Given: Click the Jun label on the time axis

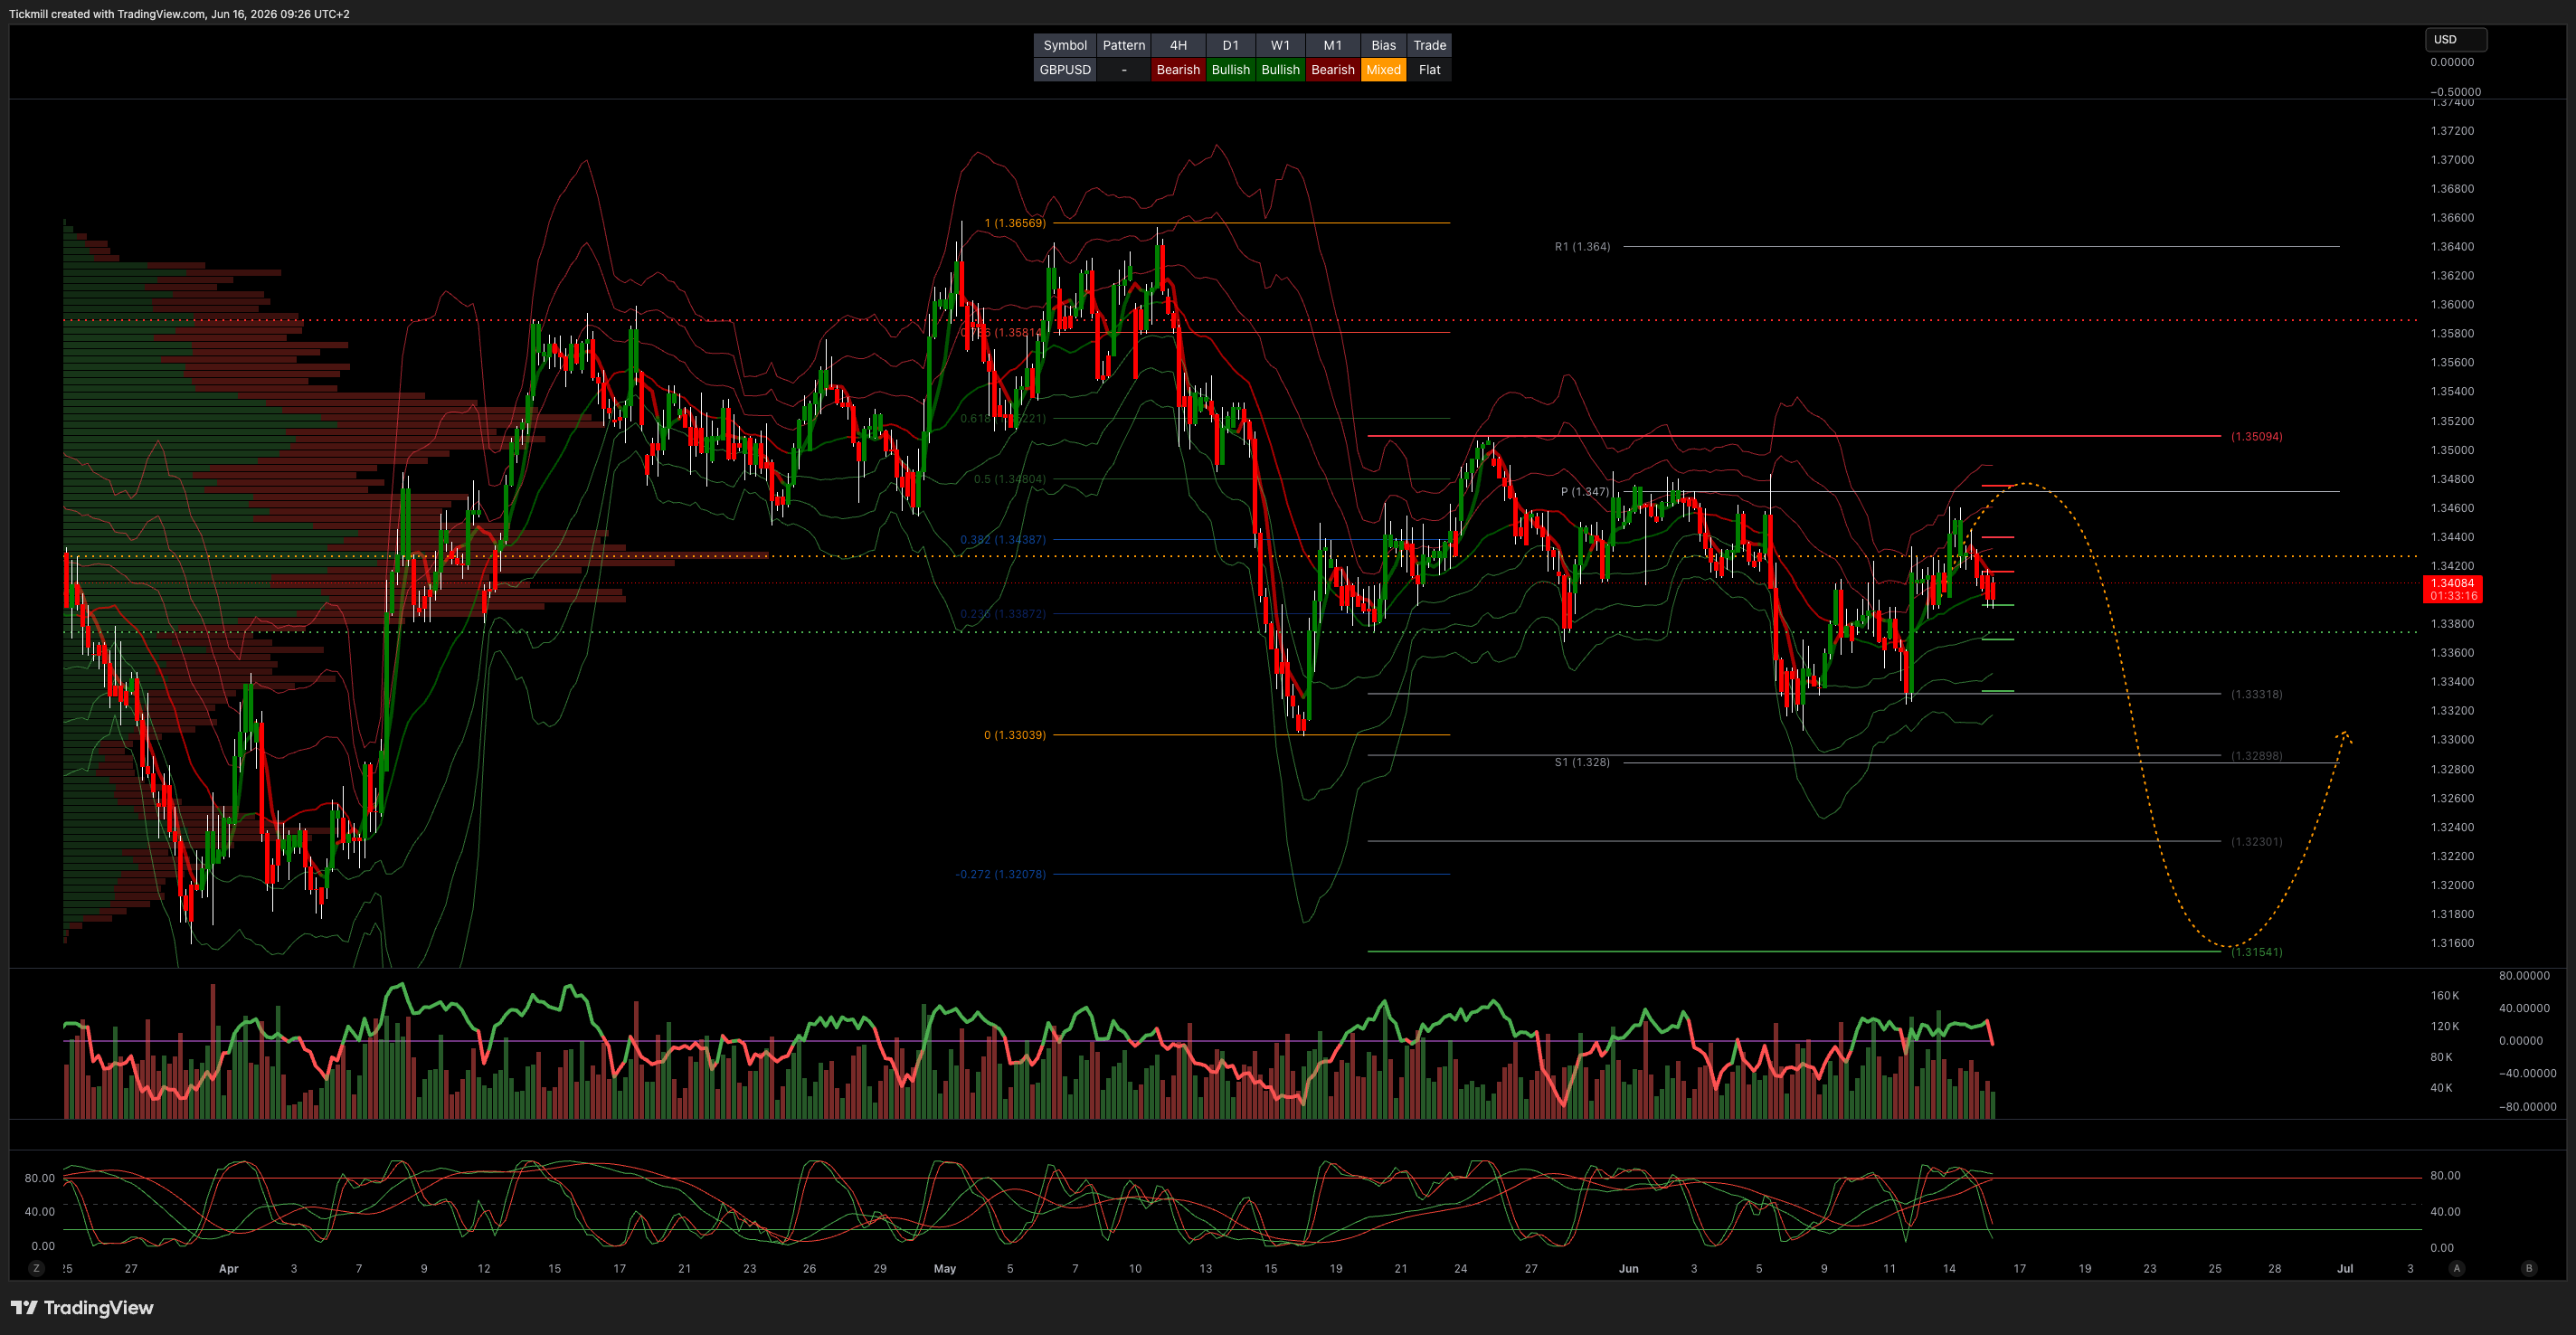Looking at the screenshot, I should [x=1629, y=1269].
